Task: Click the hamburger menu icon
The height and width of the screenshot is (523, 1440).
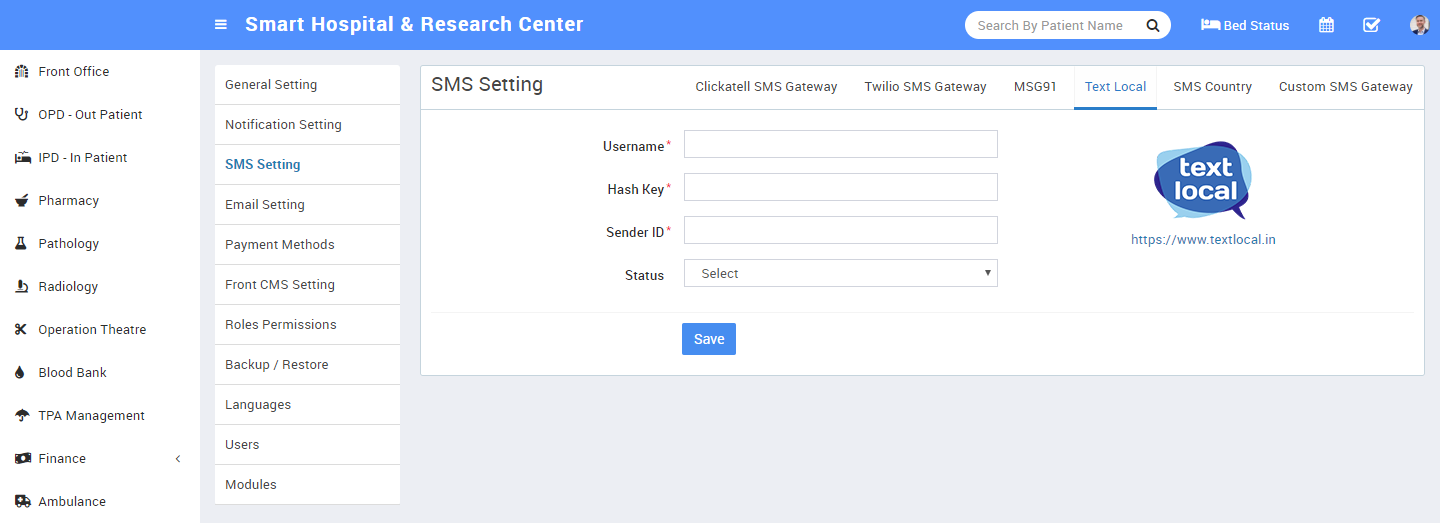Action: [x=221, y=25]
